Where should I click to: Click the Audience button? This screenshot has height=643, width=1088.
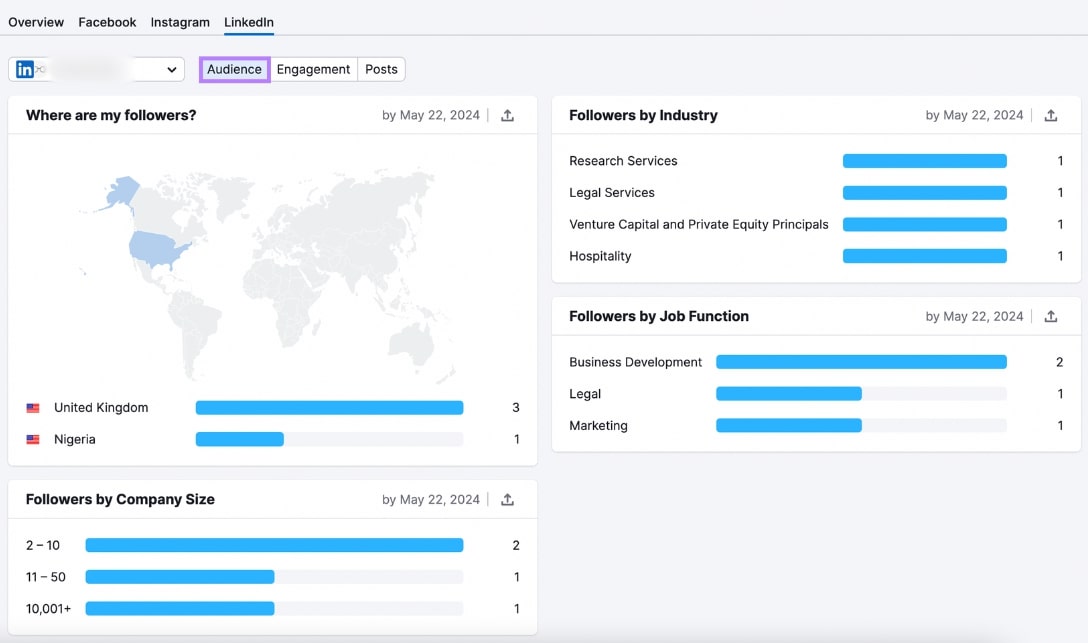(234, 69)
